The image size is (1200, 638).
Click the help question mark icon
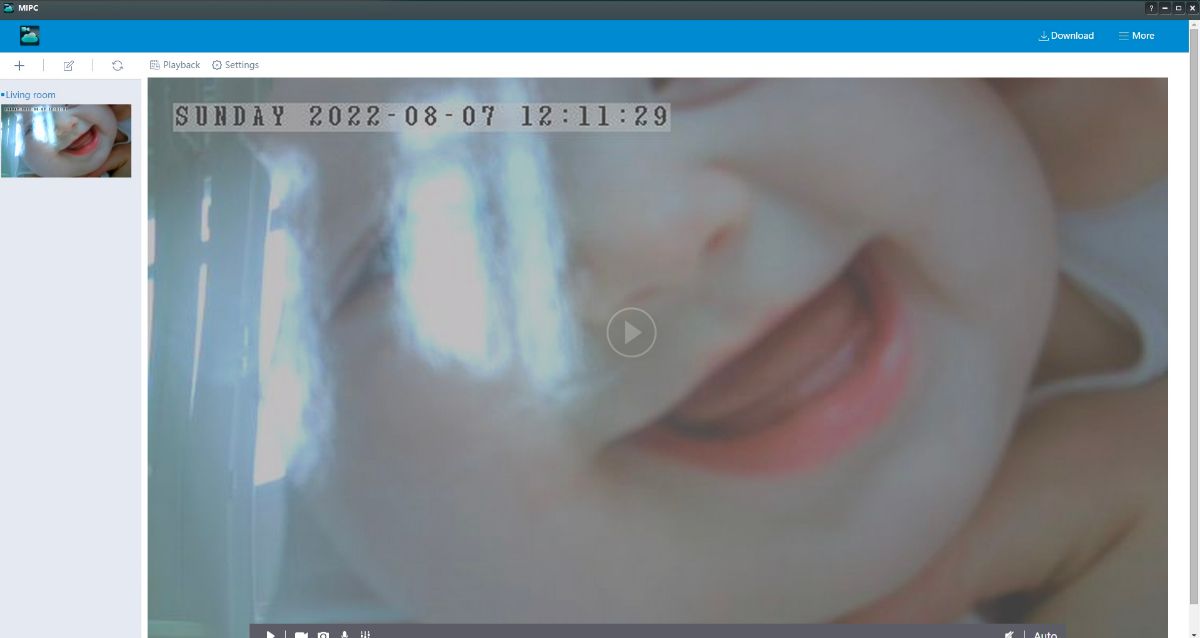pos(1151,8)
